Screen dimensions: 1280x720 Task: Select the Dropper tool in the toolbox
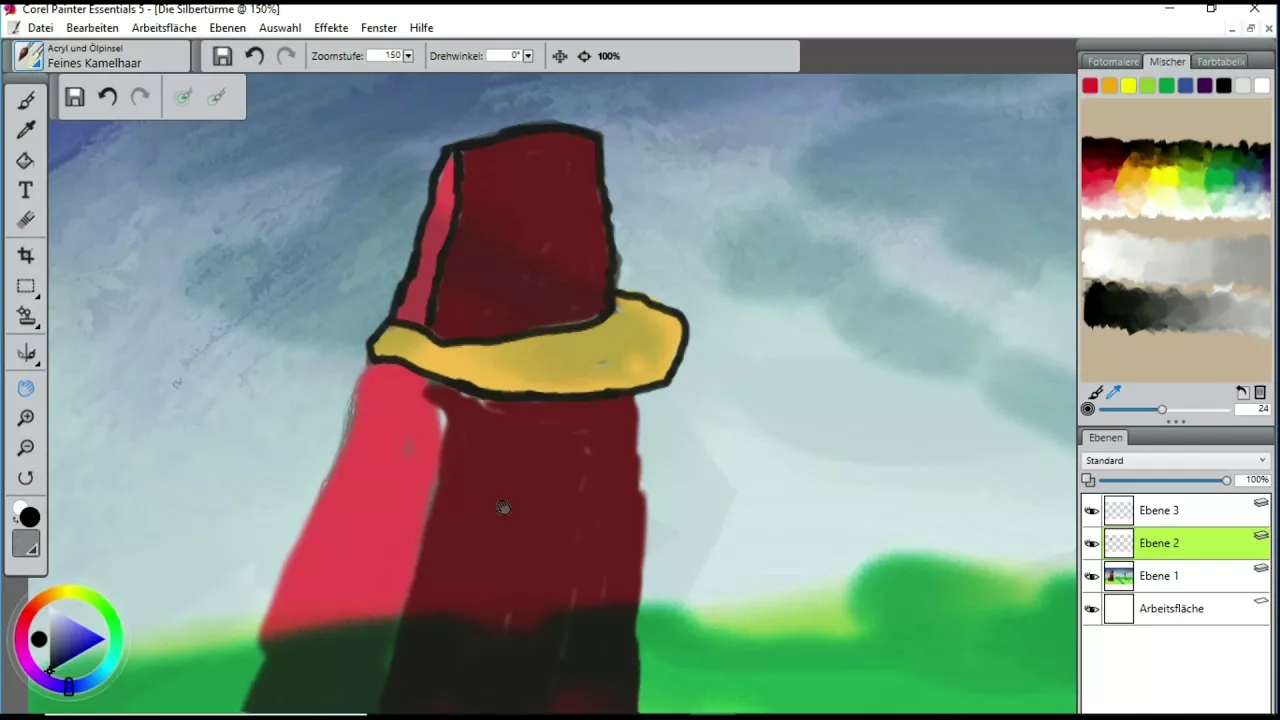(26, 130)
